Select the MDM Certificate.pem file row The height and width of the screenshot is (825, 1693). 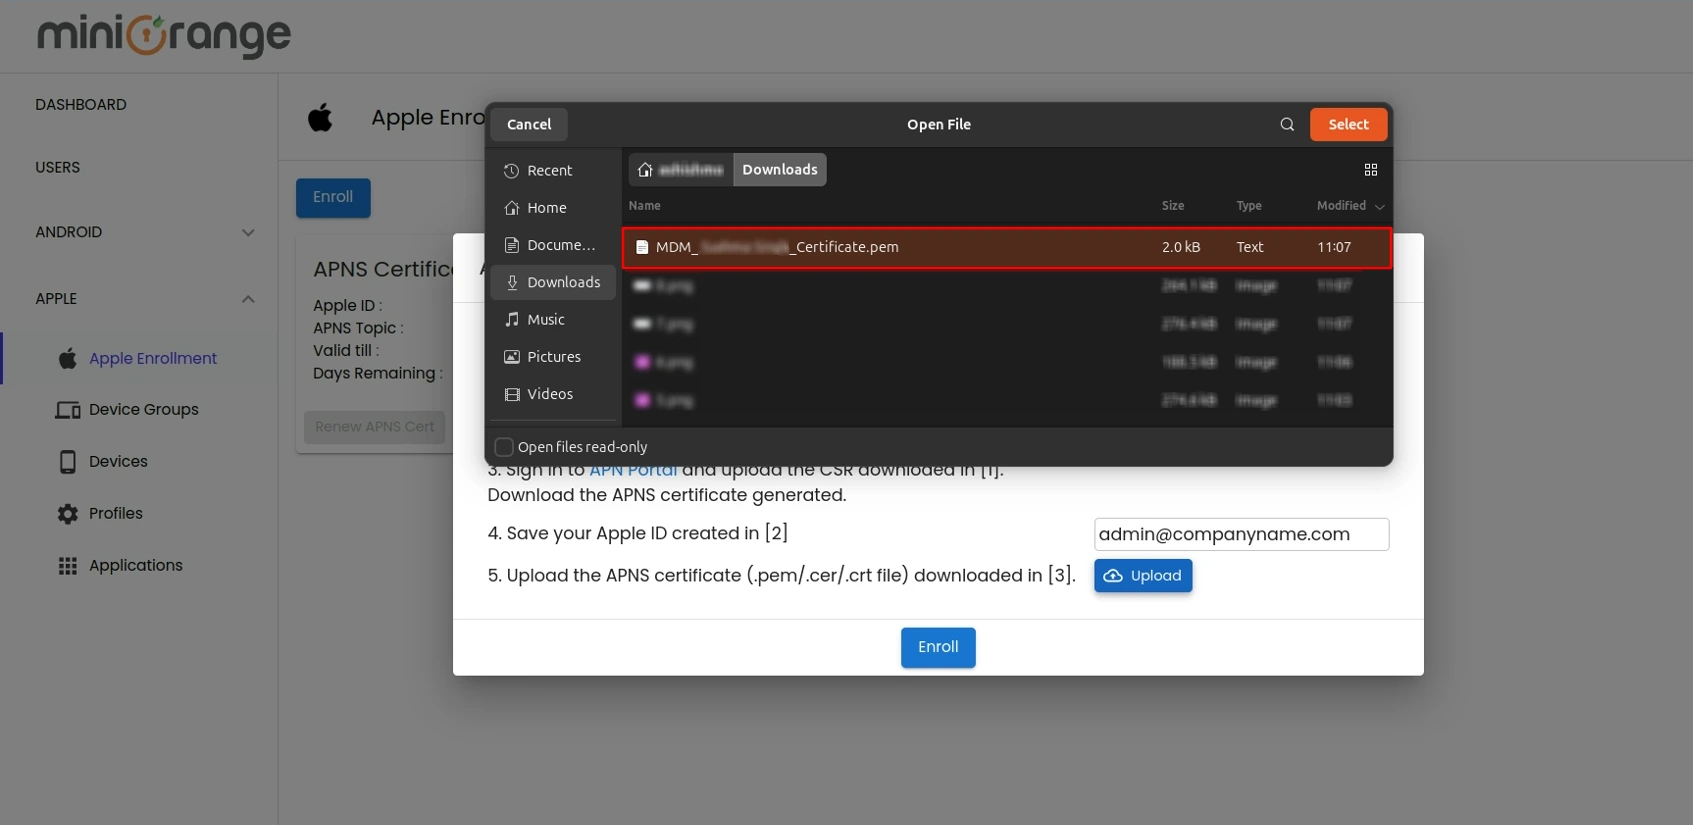1007,247
